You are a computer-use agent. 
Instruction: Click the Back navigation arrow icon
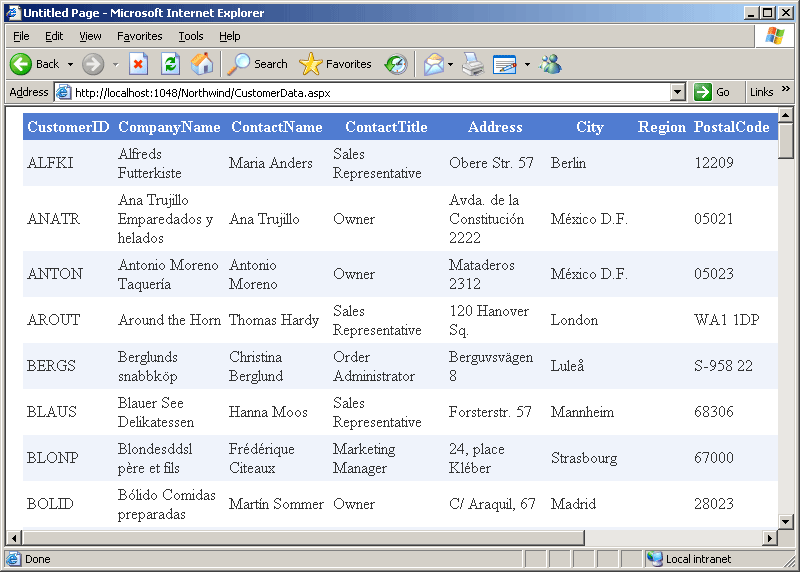(x=21, y=64)
